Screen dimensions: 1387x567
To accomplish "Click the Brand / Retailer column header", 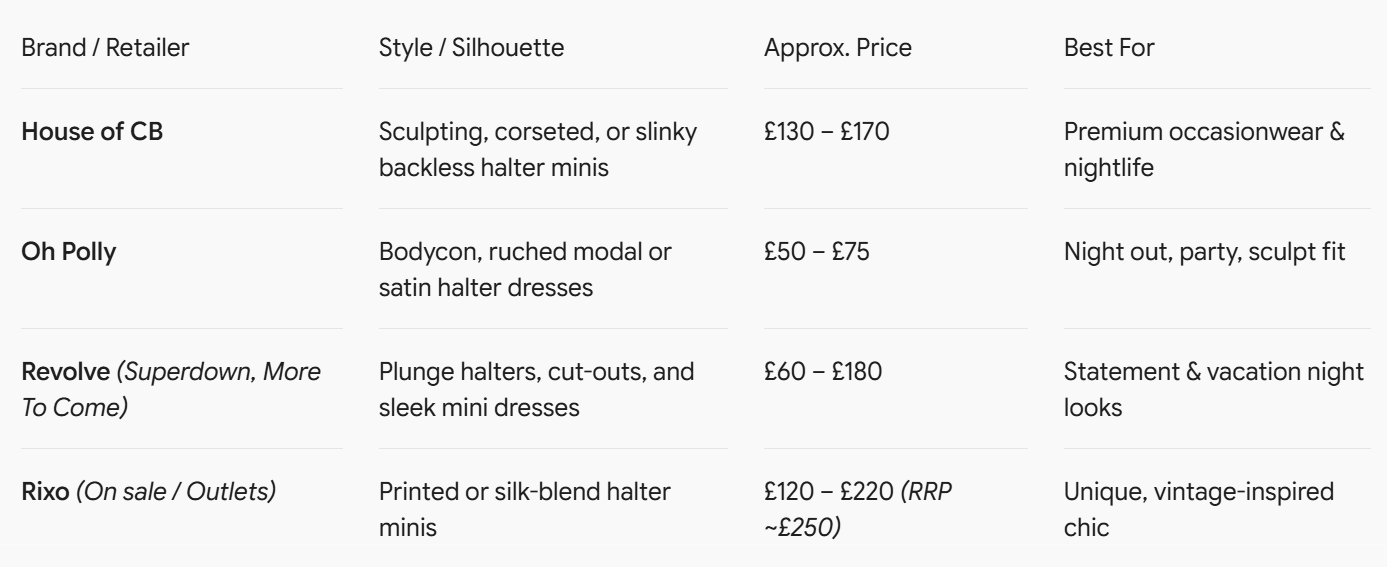I will [x=105, y=47].
